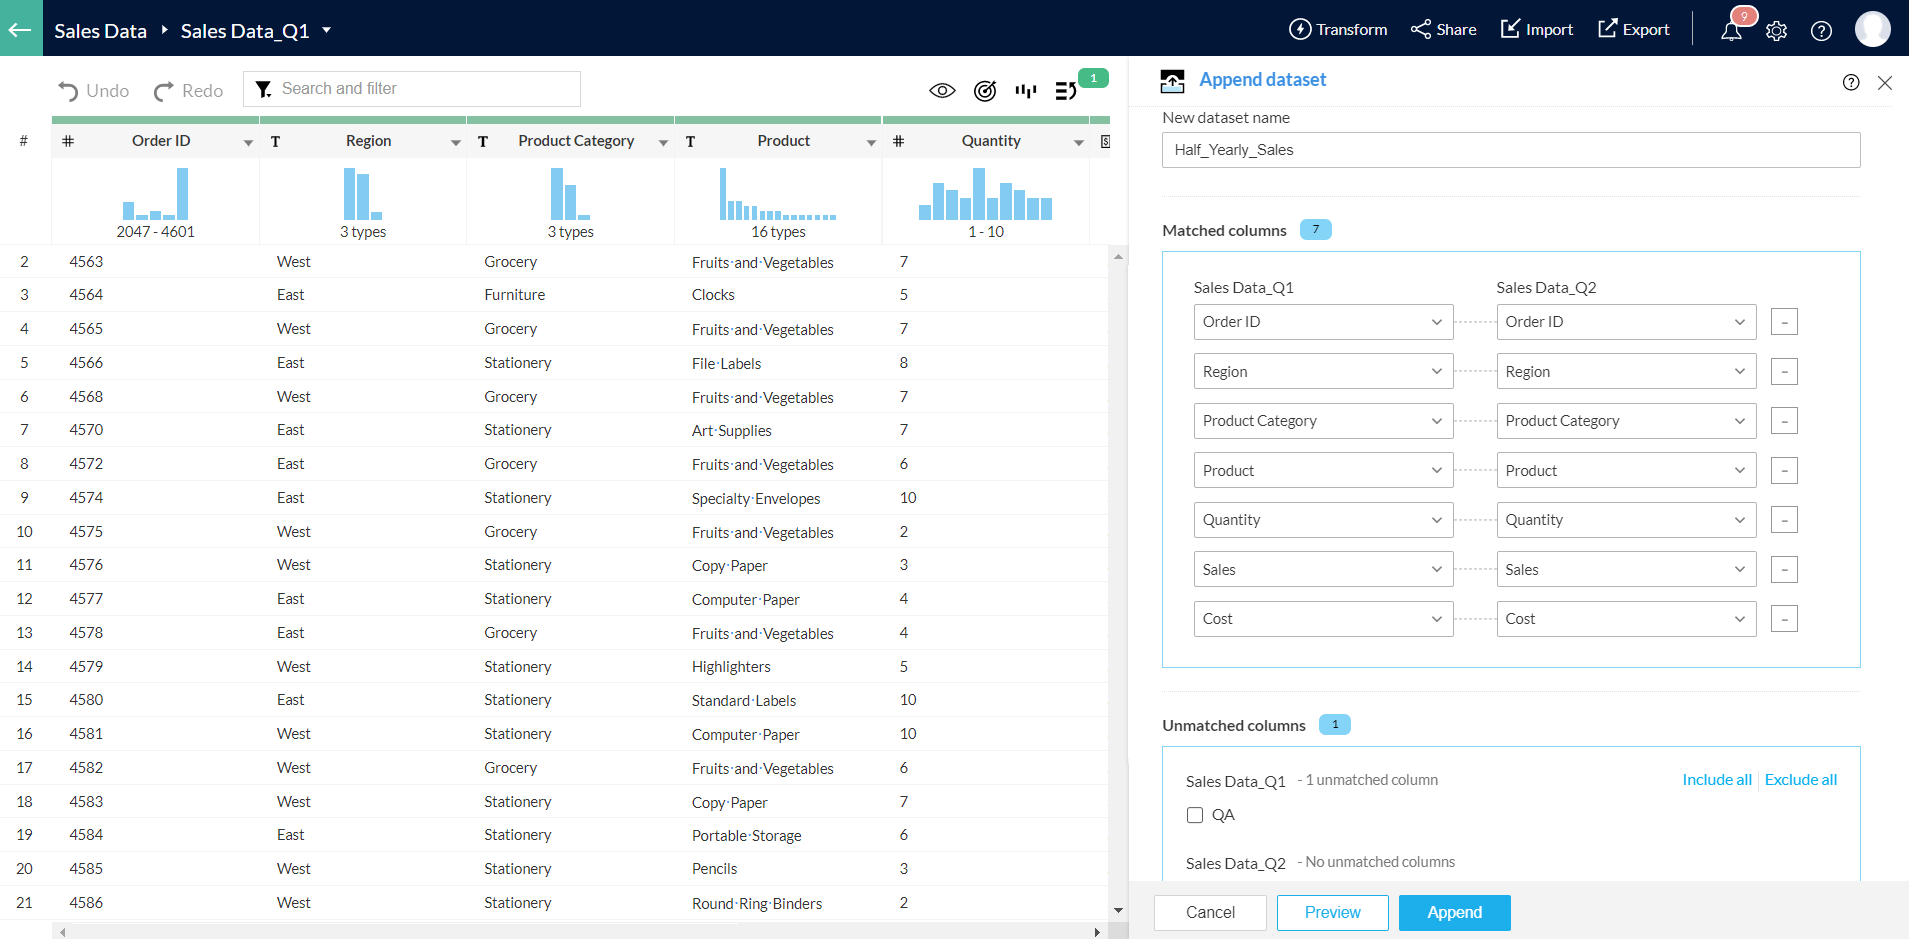Image resolution: width=1909 pixels, height=939 pixels.
Task: Click the Include all link
Action: (1716, 780)
